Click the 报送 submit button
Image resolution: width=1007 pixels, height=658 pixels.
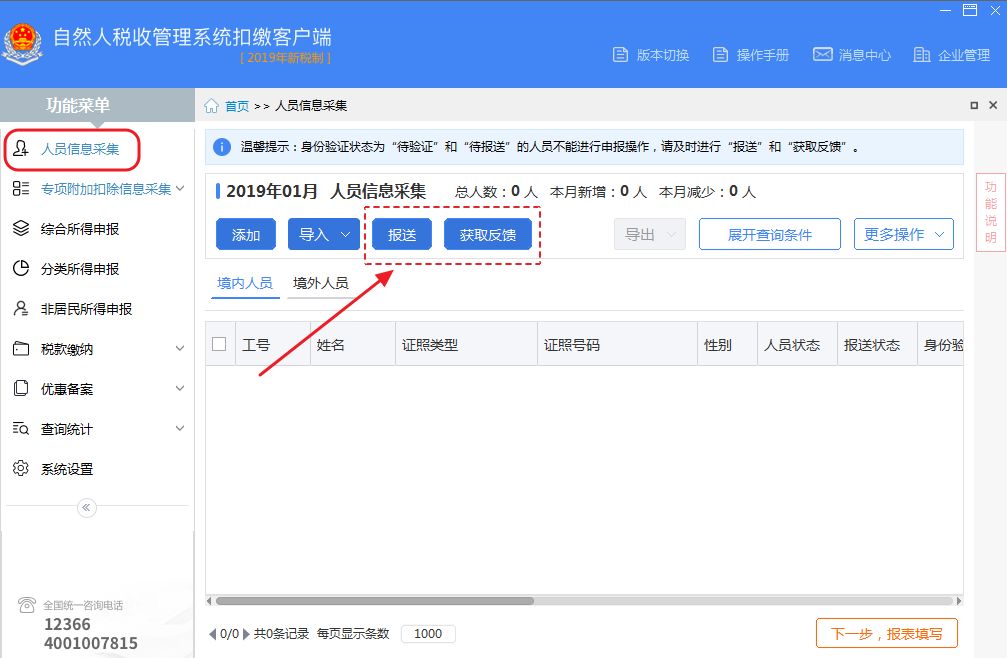401,233
